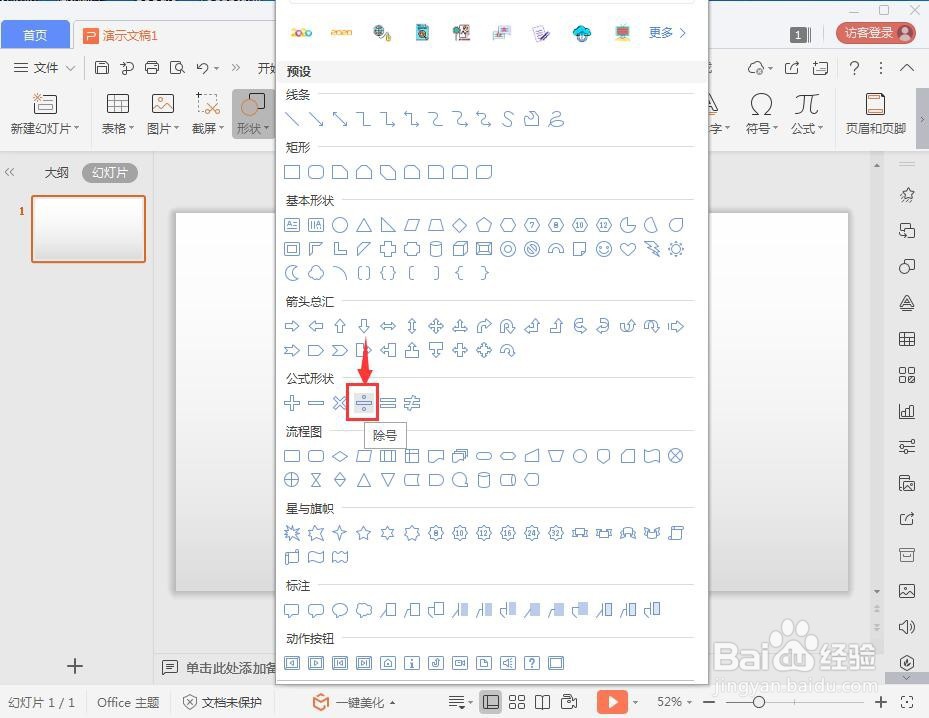Click the 一键美化 beautify button
Image resolution: width=929 pixels, height=718 pixels.
(x=354, y=703)
